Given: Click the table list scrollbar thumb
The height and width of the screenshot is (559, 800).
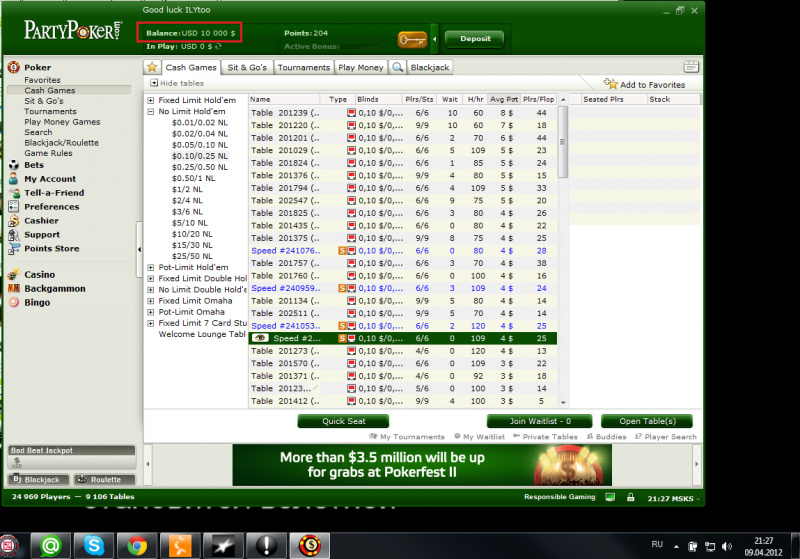Looking at the screenshot, I should (563, 142).
